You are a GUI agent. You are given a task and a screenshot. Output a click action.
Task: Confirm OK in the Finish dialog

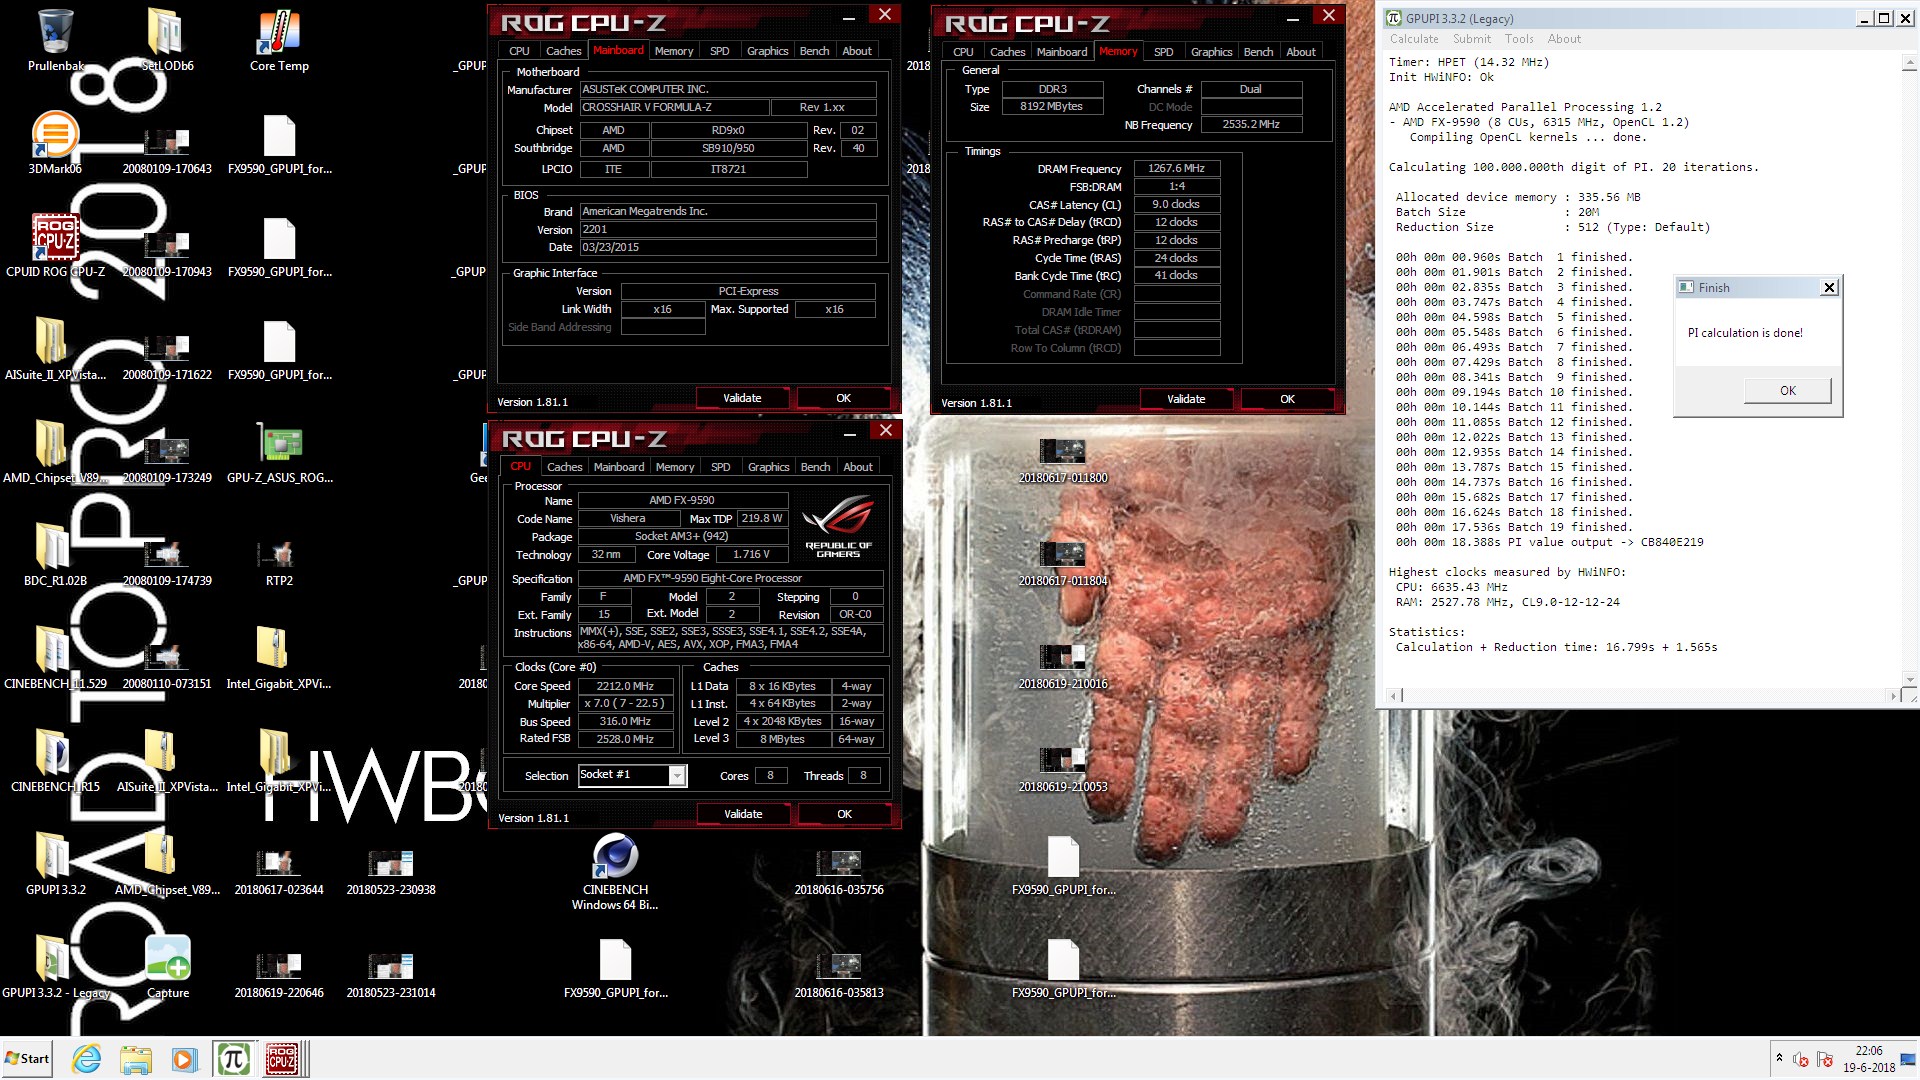(x=1787, y=391)
